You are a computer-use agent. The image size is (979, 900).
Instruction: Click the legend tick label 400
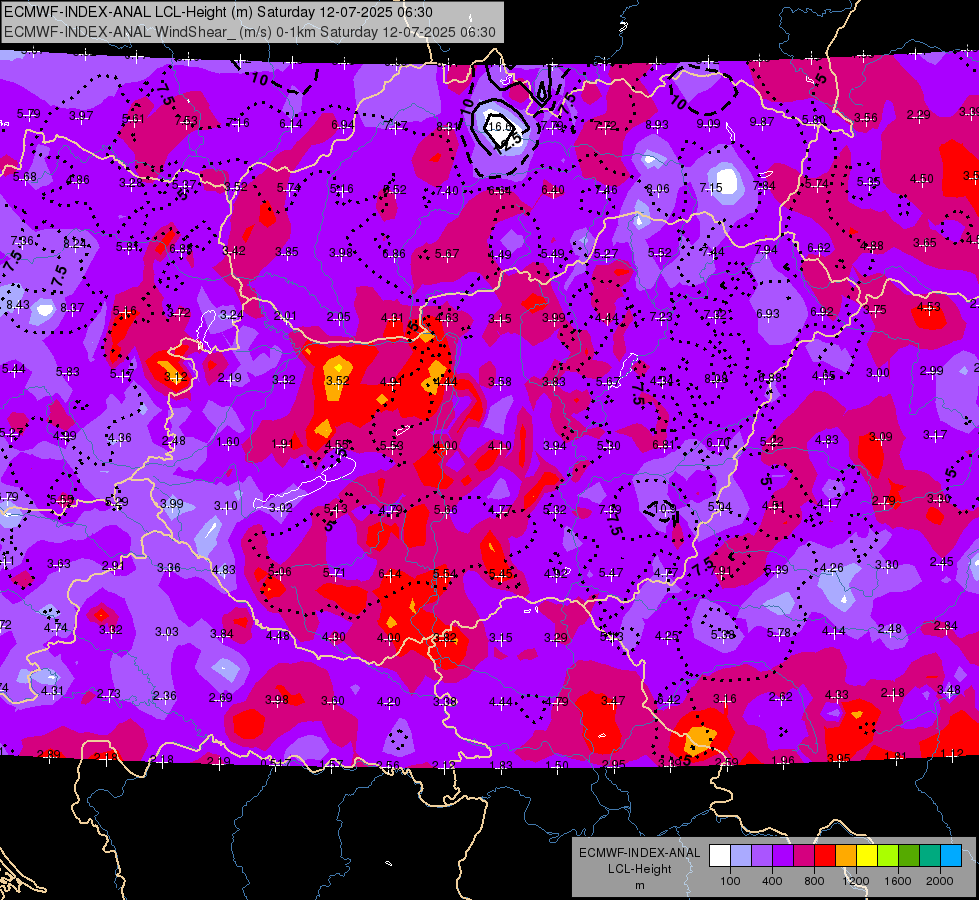(772, 881)
